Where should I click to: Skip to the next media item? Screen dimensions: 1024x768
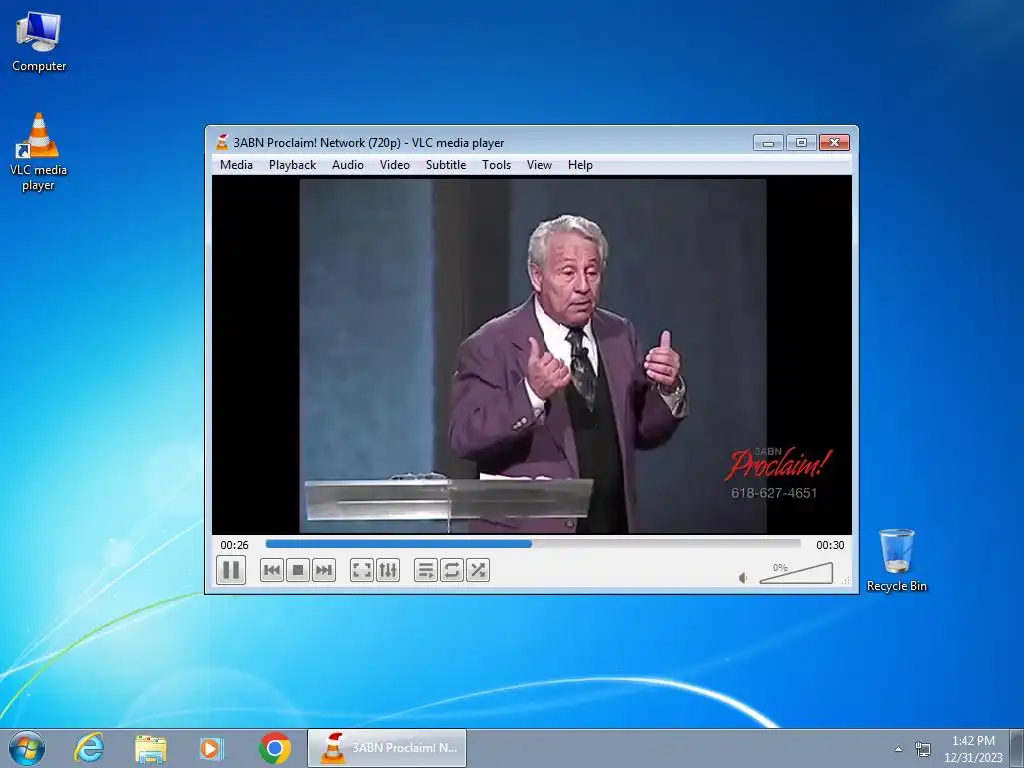[x=324, y=570]
